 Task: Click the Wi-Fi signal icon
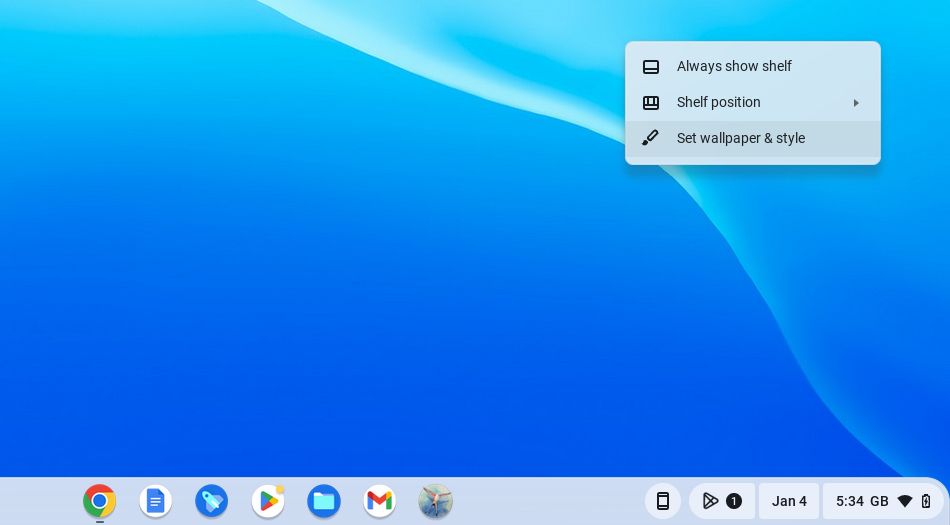coord(905,501)
